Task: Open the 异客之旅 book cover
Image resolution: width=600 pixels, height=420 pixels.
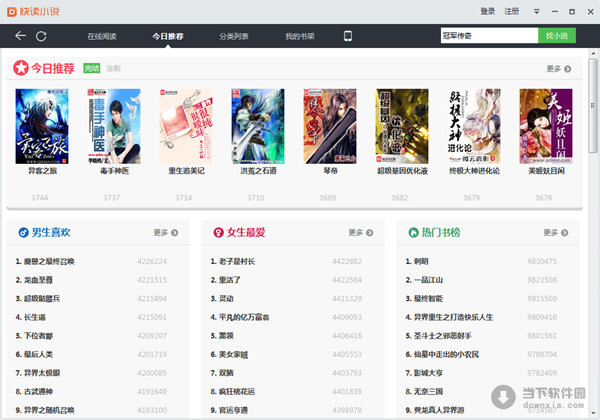Action: [x=42, y=126]
